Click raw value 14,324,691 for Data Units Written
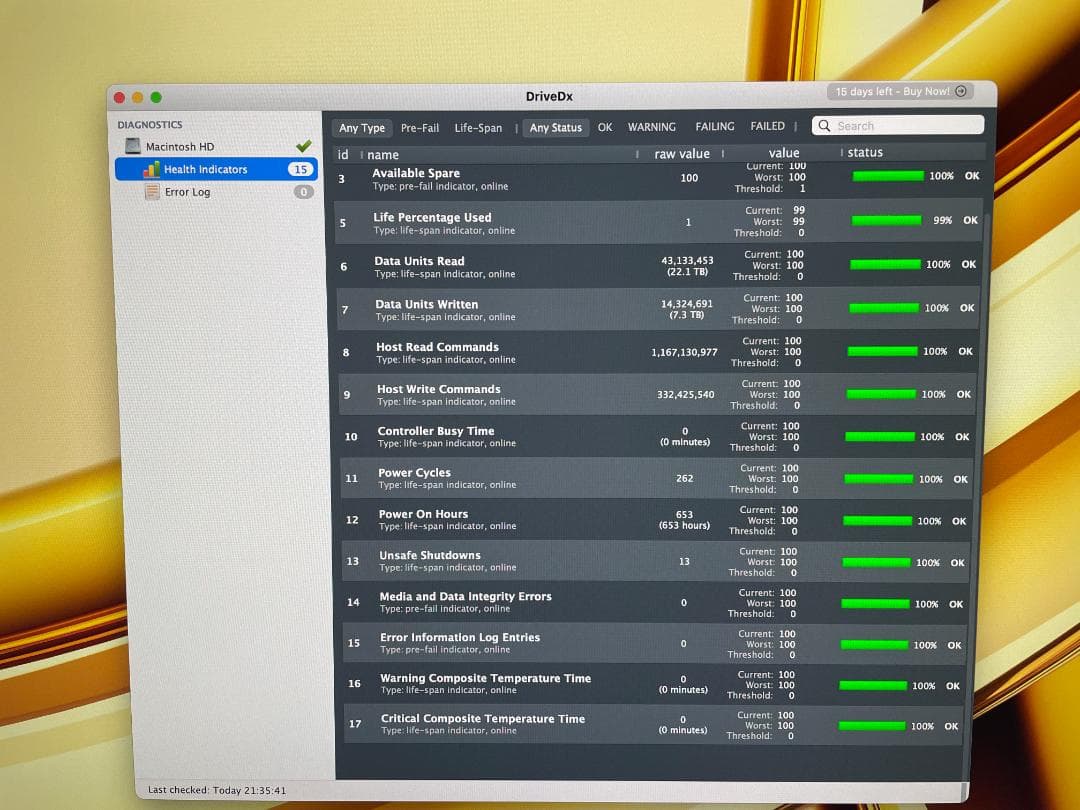Image resolution: width=1080 pixels, height=810 pixels. [687, 304]
